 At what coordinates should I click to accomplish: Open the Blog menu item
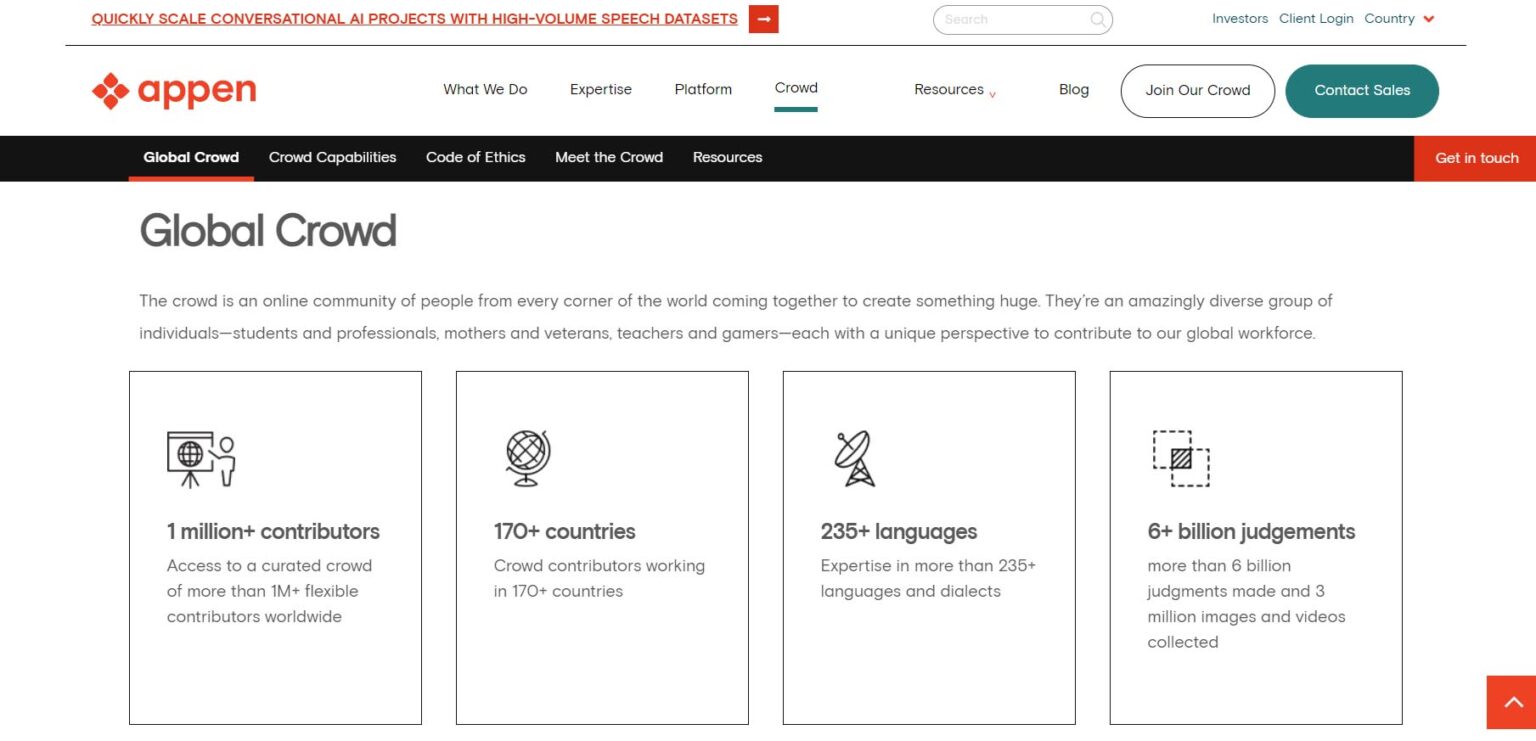[1073, 89]
